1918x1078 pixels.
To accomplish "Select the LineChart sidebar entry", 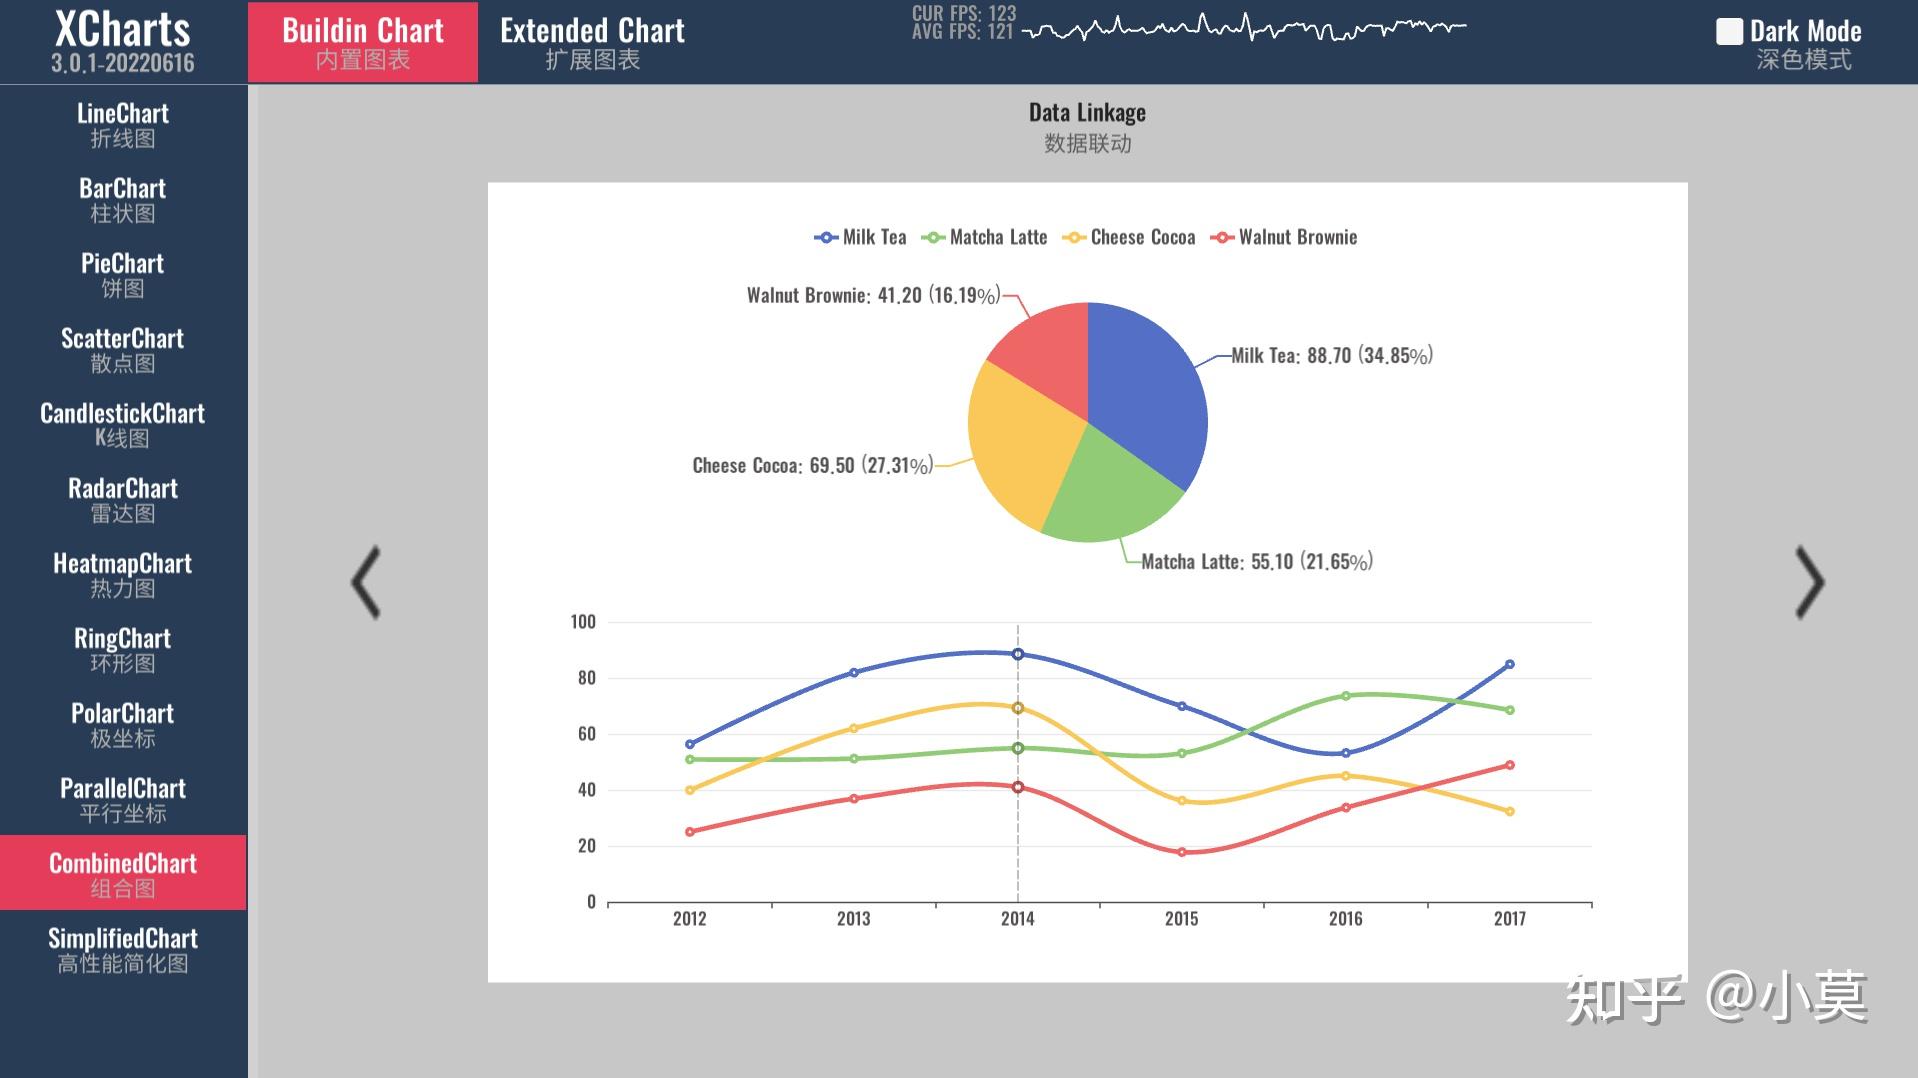I will [x=122, y=123].
